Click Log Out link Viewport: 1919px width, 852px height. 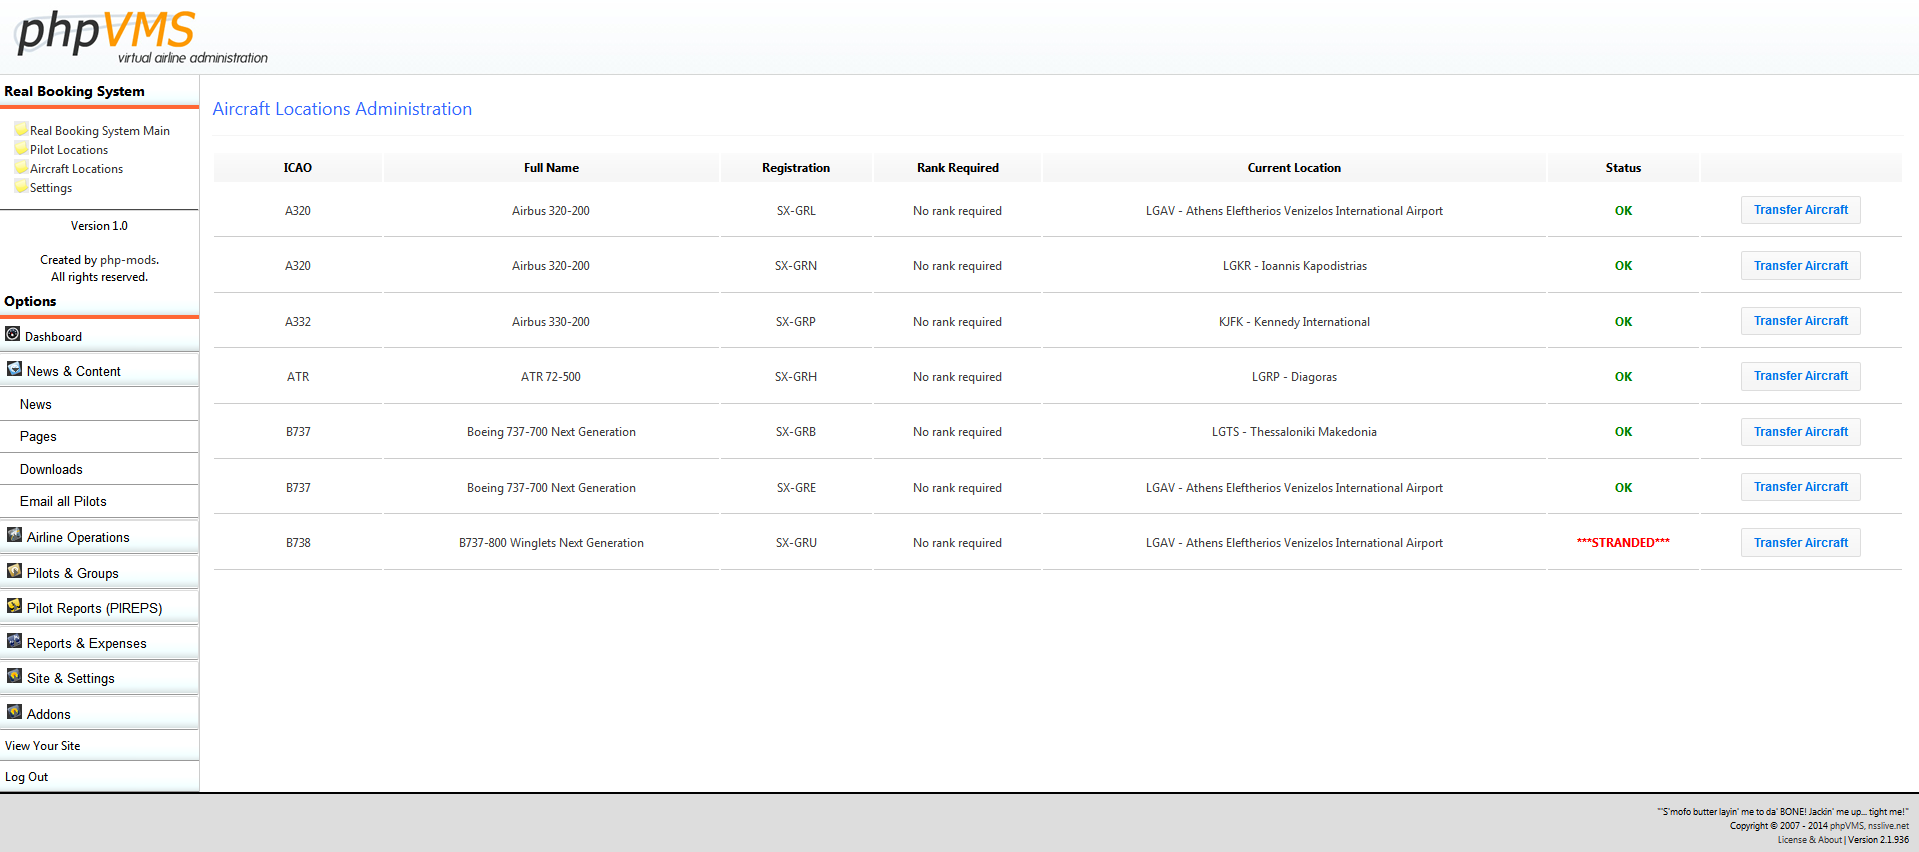click(x=27, y=777)
